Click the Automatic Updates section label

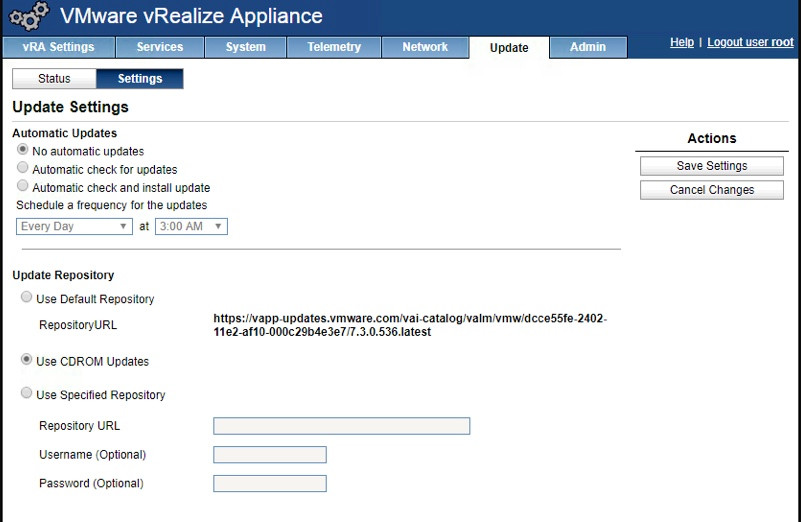point(65,133)
